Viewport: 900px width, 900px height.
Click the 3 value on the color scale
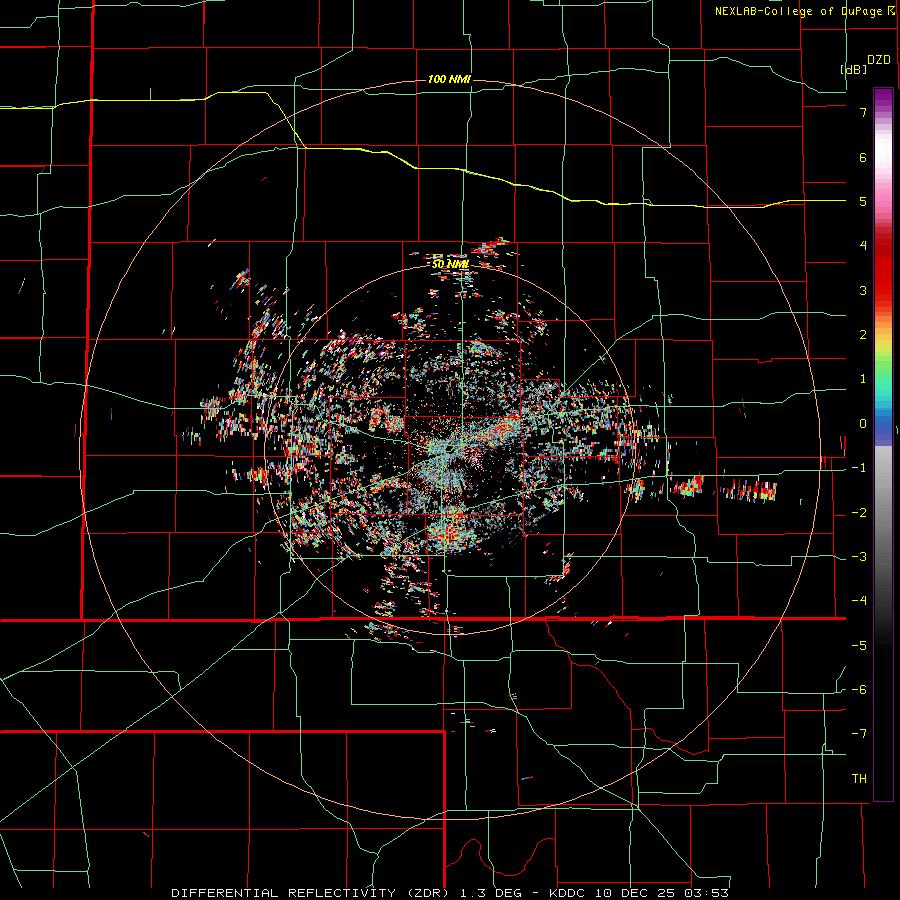click(863, 290)
